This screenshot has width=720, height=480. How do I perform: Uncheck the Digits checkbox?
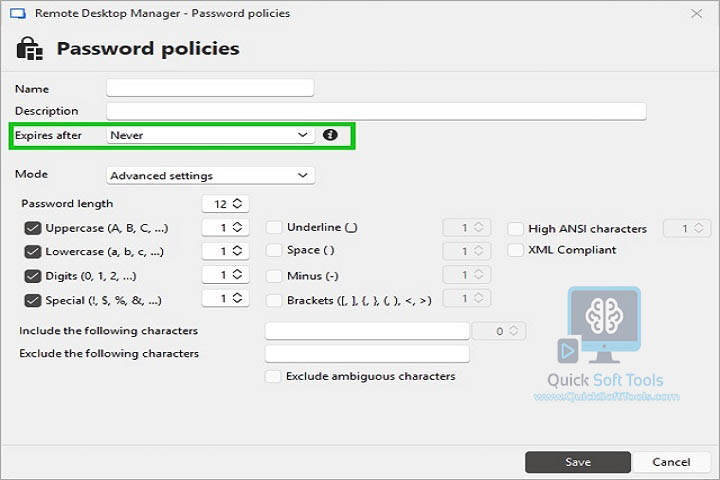(33, 276)
